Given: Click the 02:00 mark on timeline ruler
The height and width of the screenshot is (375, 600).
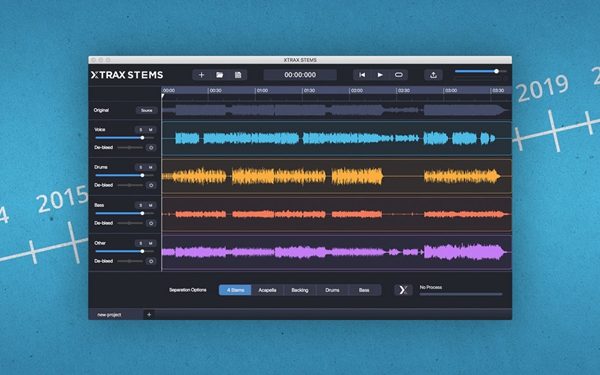Looking at the screenshot, I should (357, 91).
